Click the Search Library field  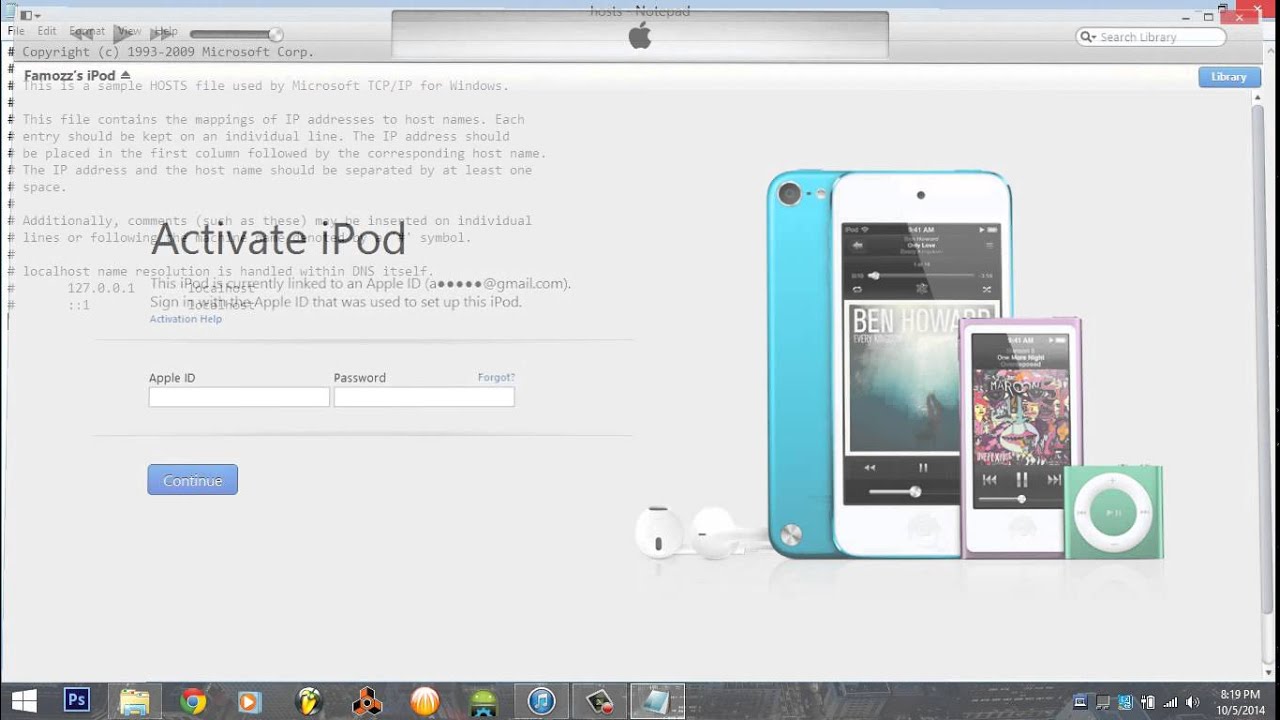pyautogui.click(x=1151, y=37)
